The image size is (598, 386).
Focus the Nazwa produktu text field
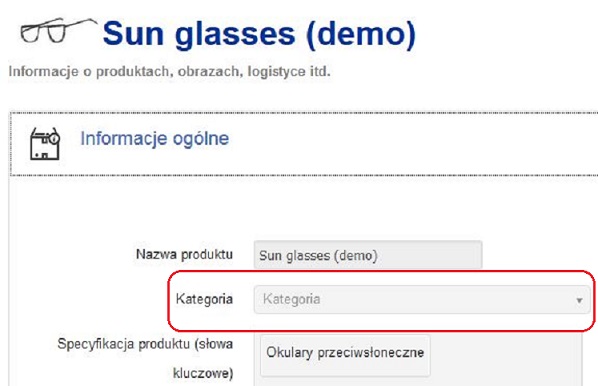tap(368, 255)
